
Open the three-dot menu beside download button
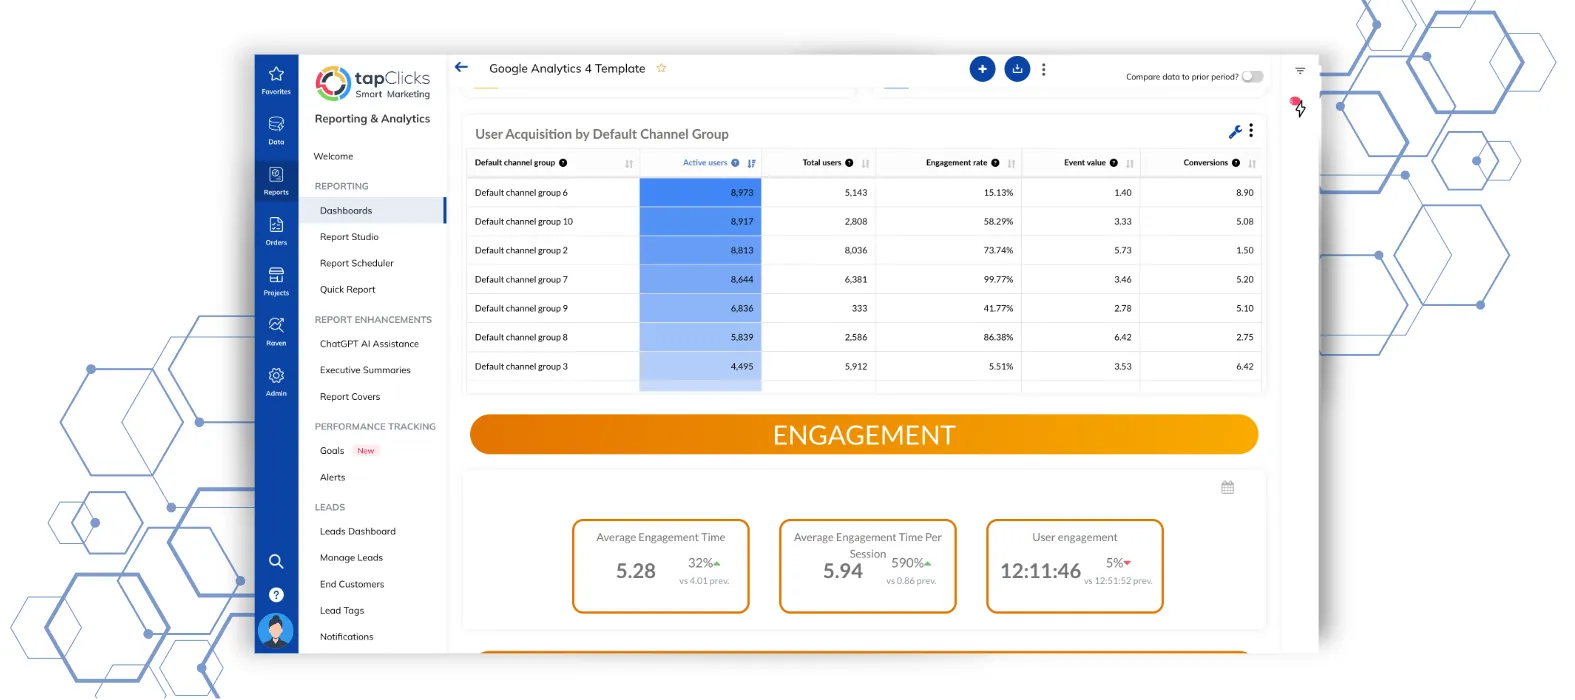coord(1044,70)
